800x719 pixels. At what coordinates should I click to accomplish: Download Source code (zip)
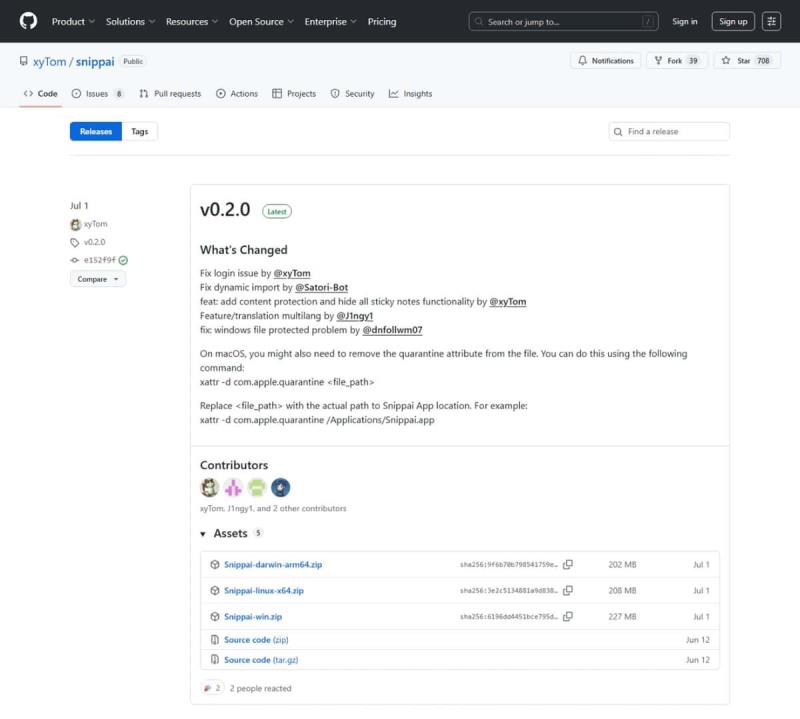pyautogui.click(x=256, y=640)
